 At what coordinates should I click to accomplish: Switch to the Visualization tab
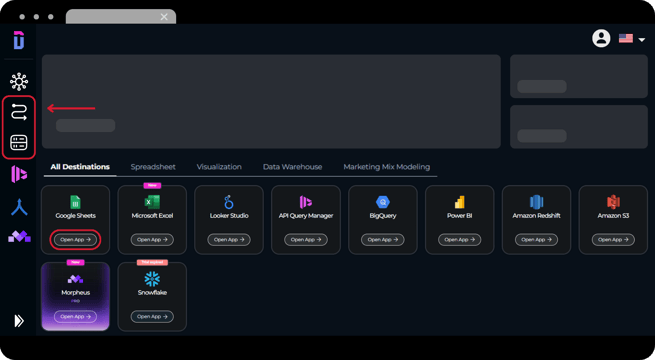click(219, 167)
